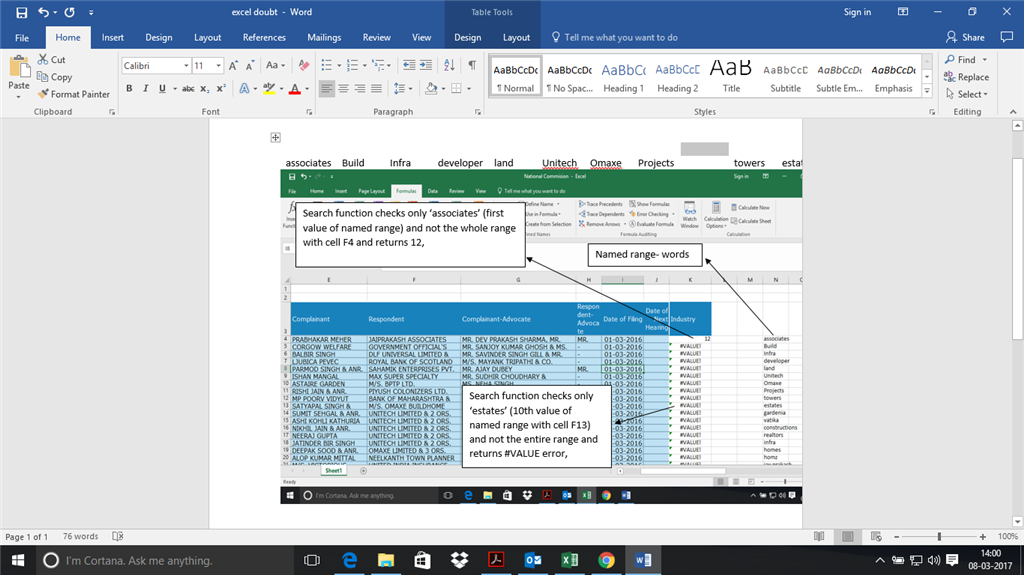Open the Word comments icon
Screen dimensions: 1024x575
(1006, 37)
